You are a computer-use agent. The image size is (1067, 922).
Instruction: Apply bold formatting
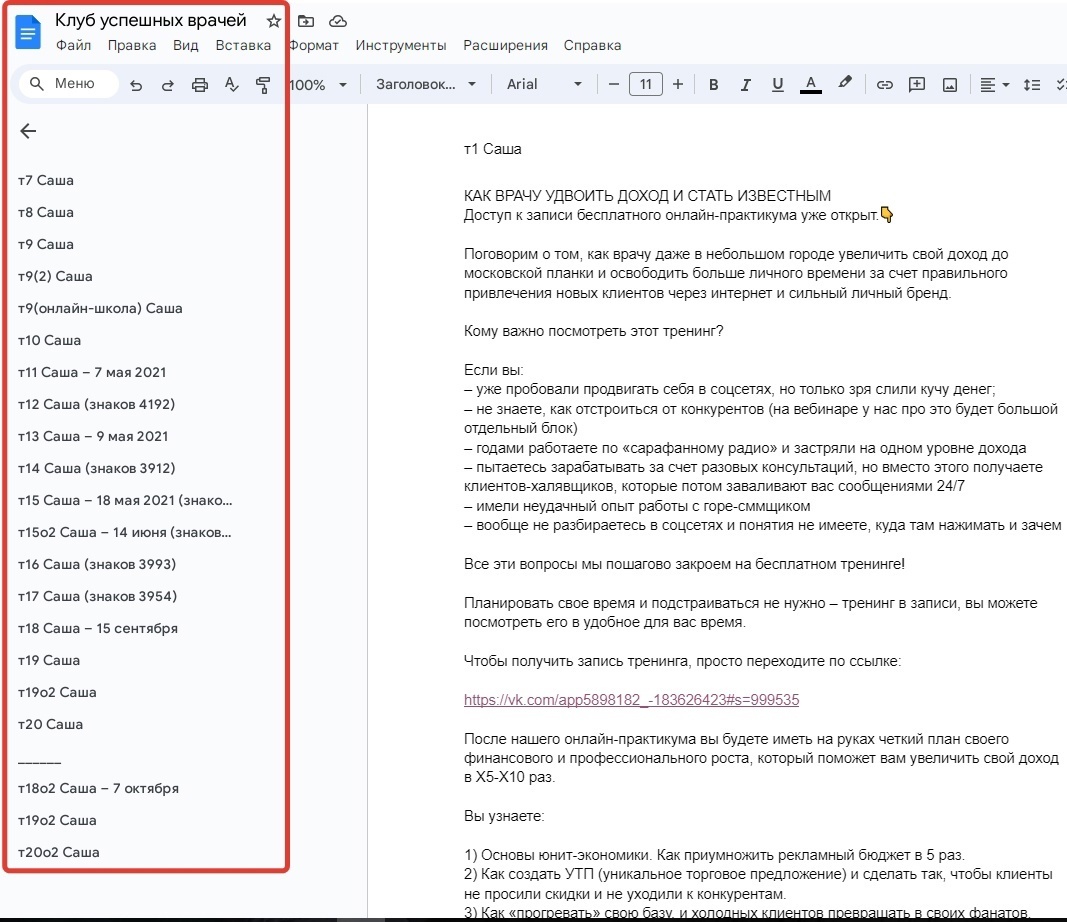point(713,84)
